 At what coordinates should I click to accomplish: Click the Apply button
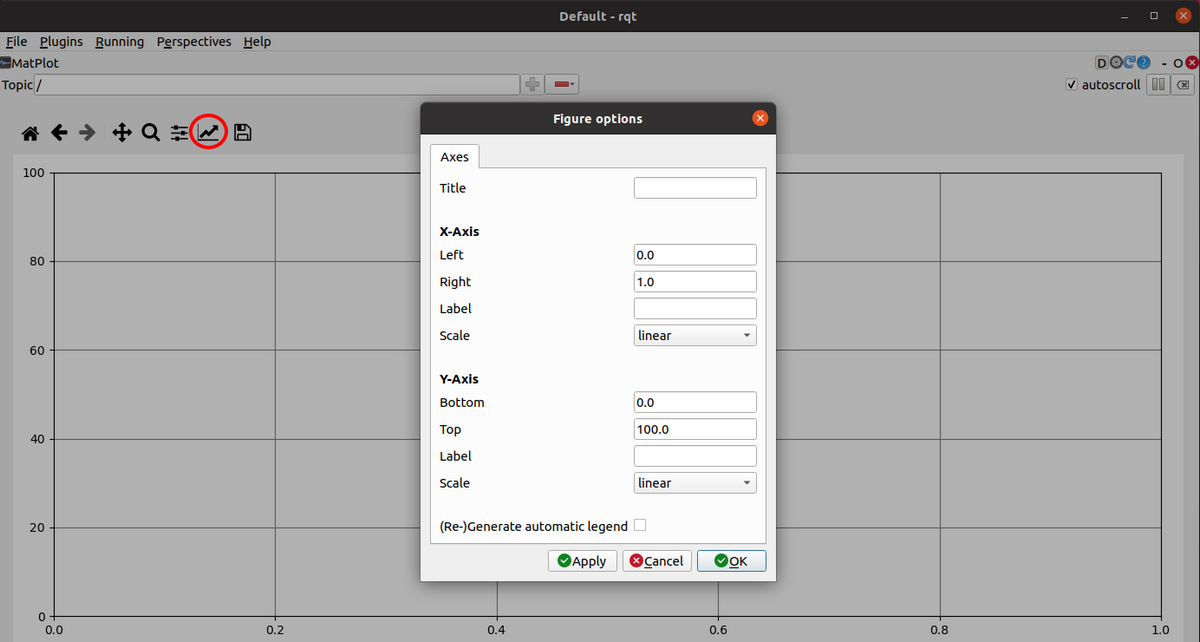pyautogui.click(x=582, y=561)
